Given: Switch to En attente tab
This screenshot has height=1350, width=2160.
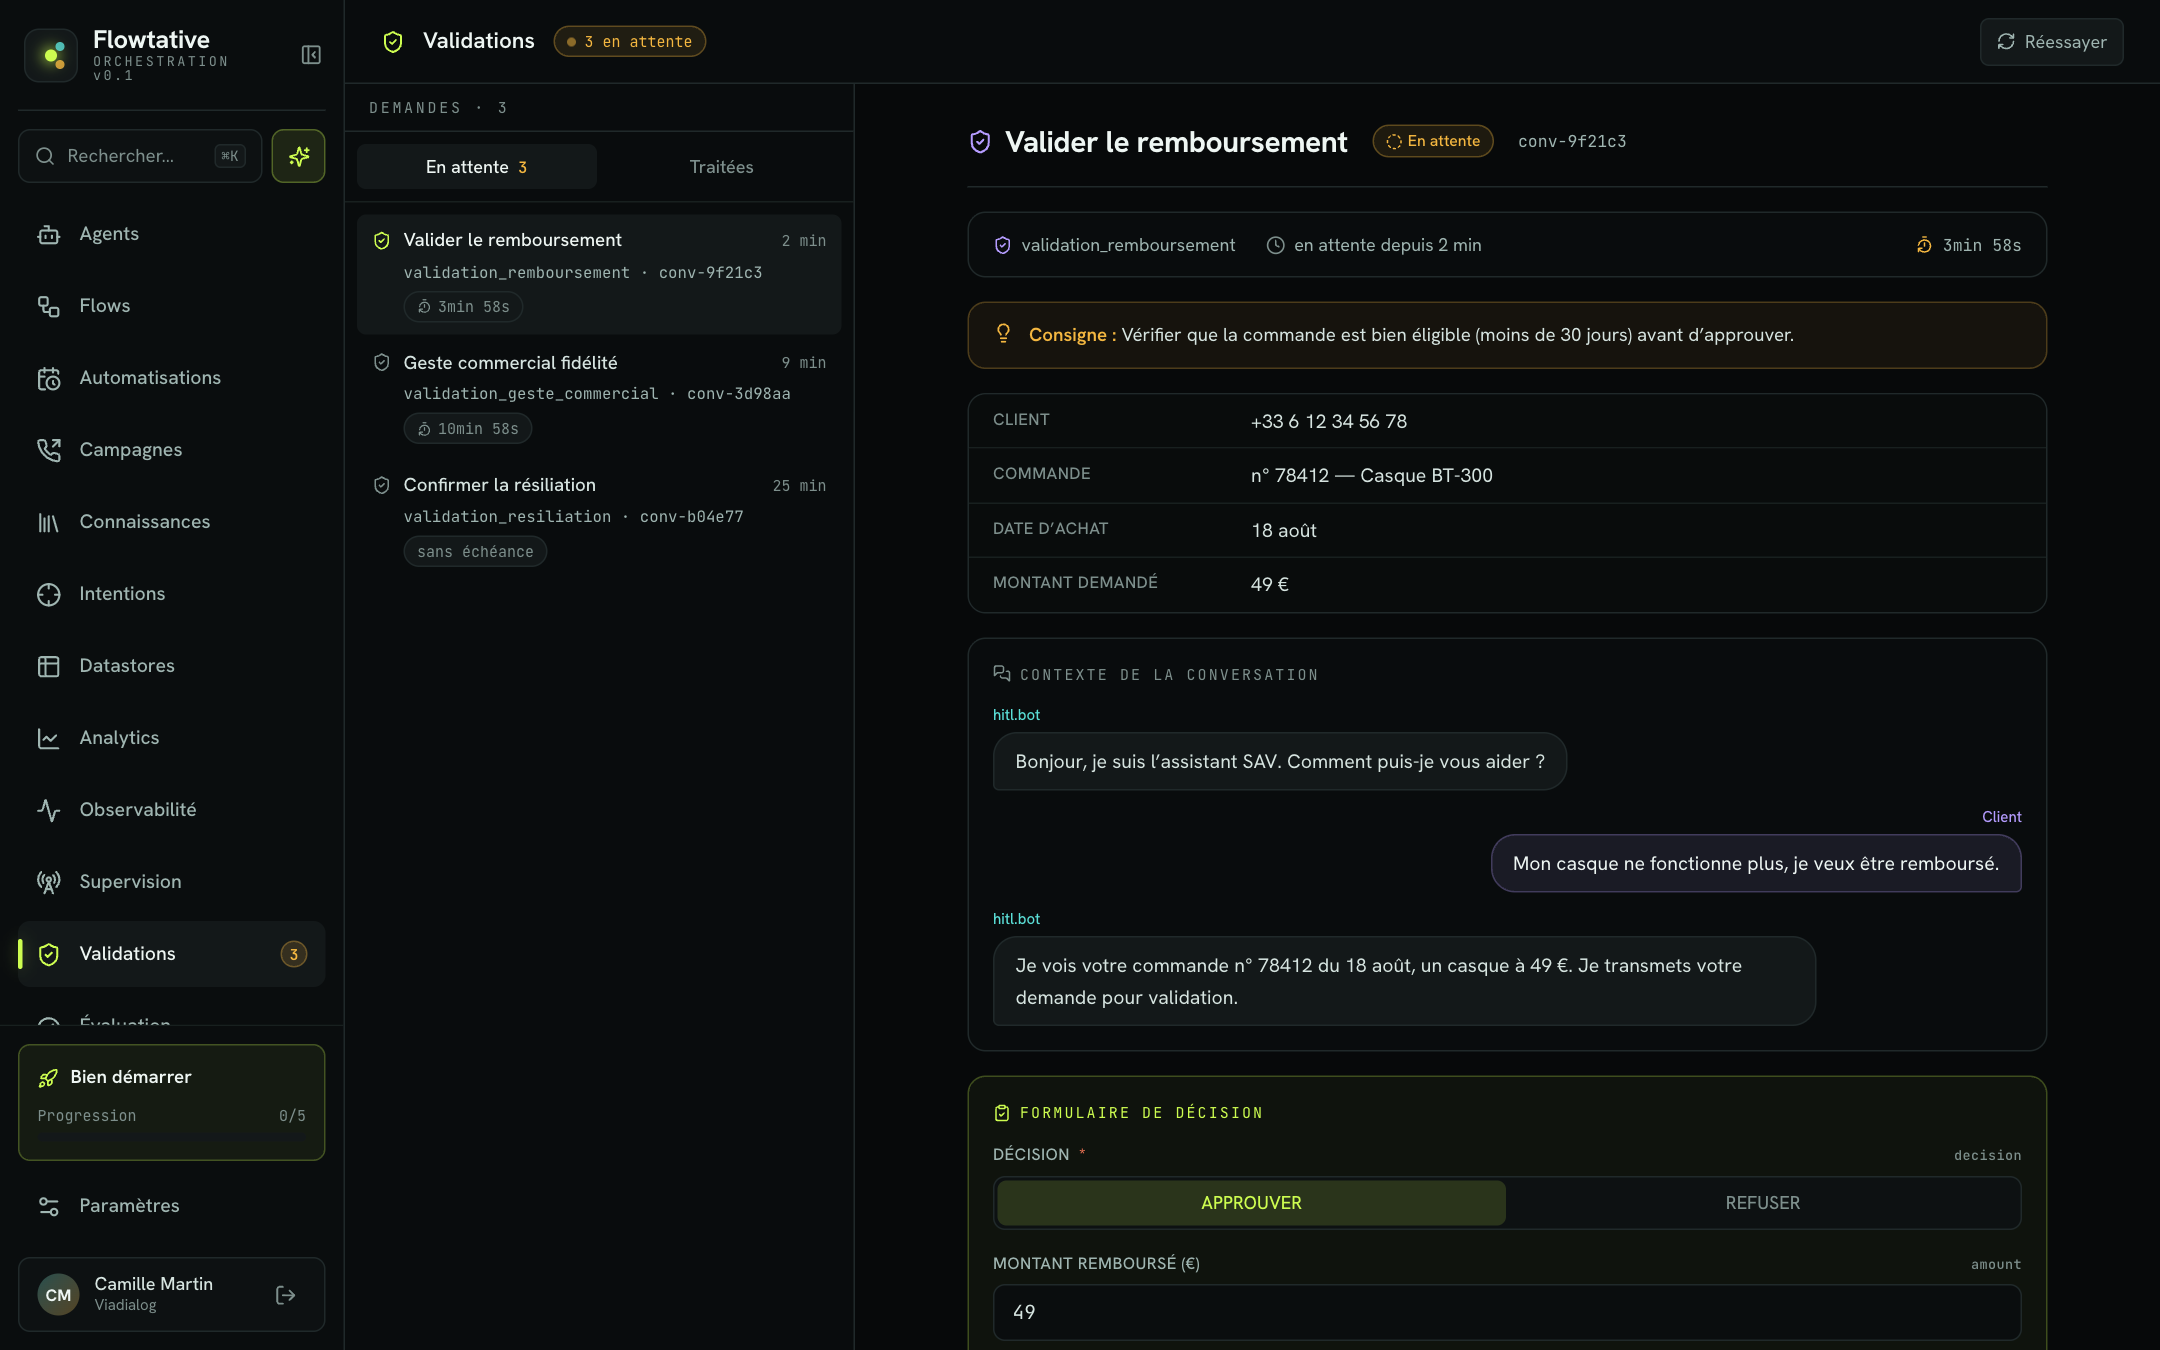Looking at the screenshot, I should (477, 167).
